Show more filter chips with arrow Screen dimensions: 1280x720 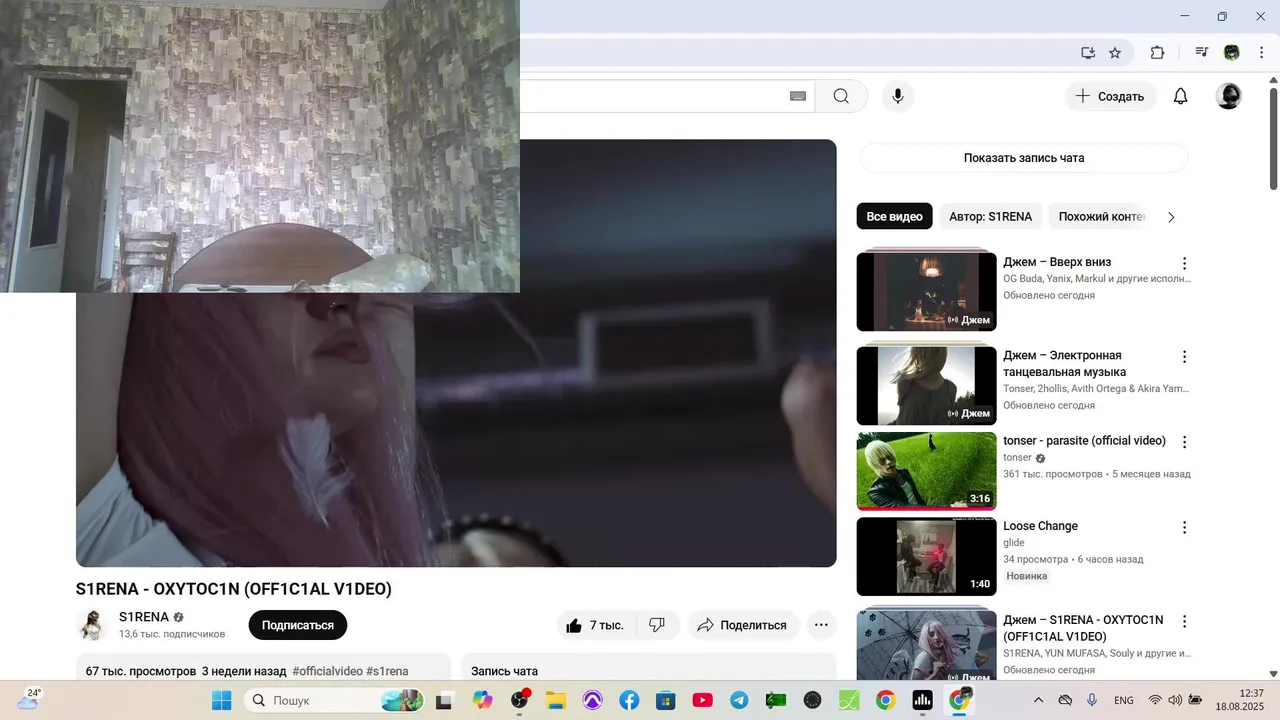[1171, 216]
